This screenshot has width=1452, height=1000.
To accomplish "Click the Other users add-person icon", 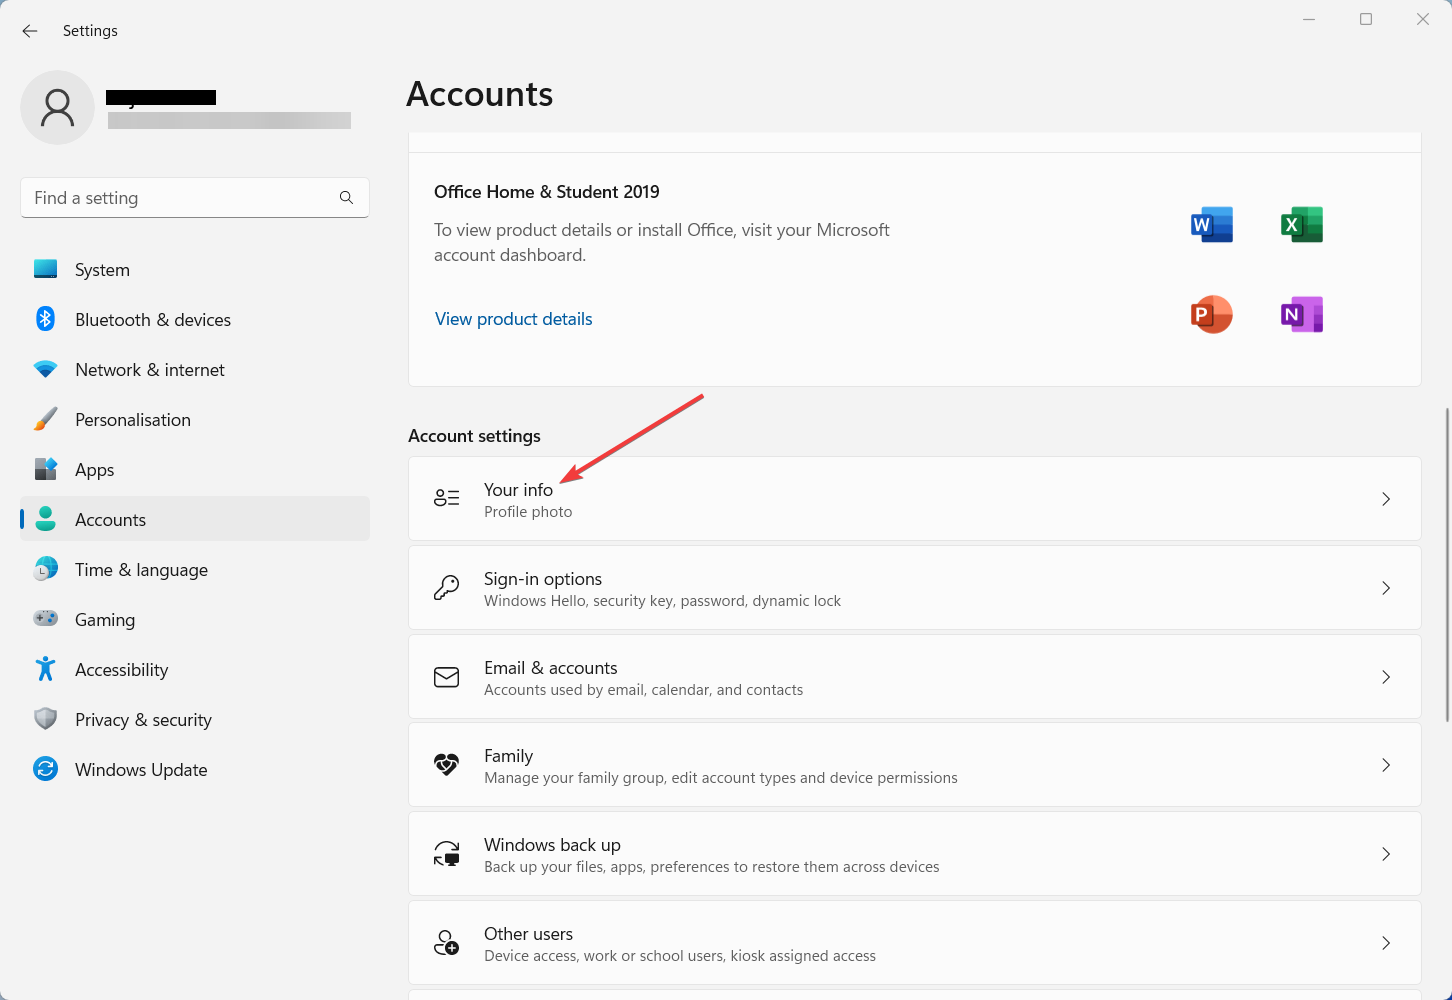I will click(x=446, y=942).
